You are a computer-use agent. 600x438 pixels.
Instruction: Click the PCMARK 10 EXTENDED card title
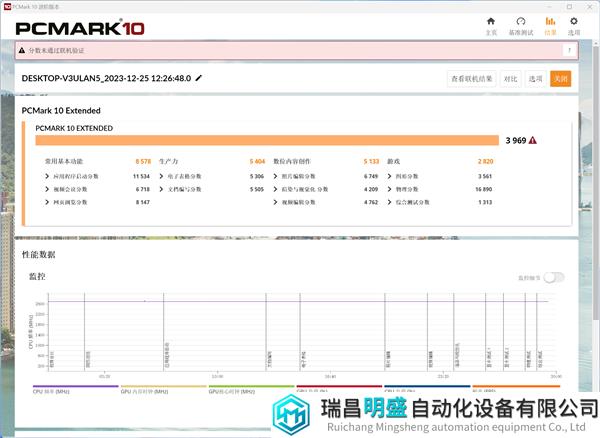click(x=74, y=128)
